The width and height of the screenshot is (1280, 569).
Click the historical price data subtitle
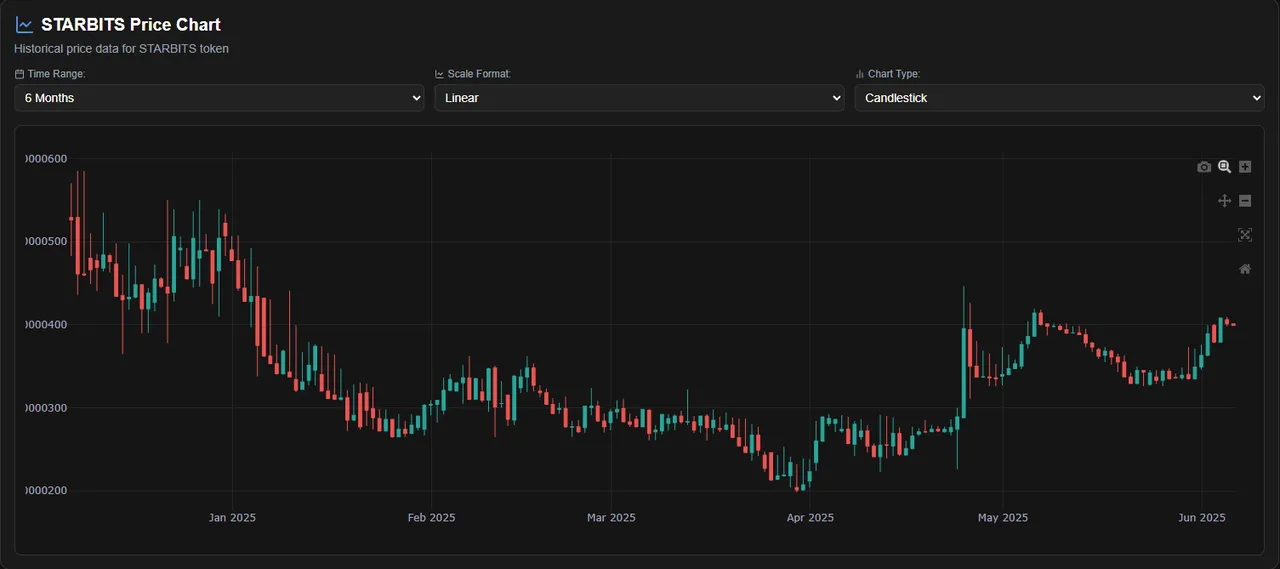coord(121,48)
